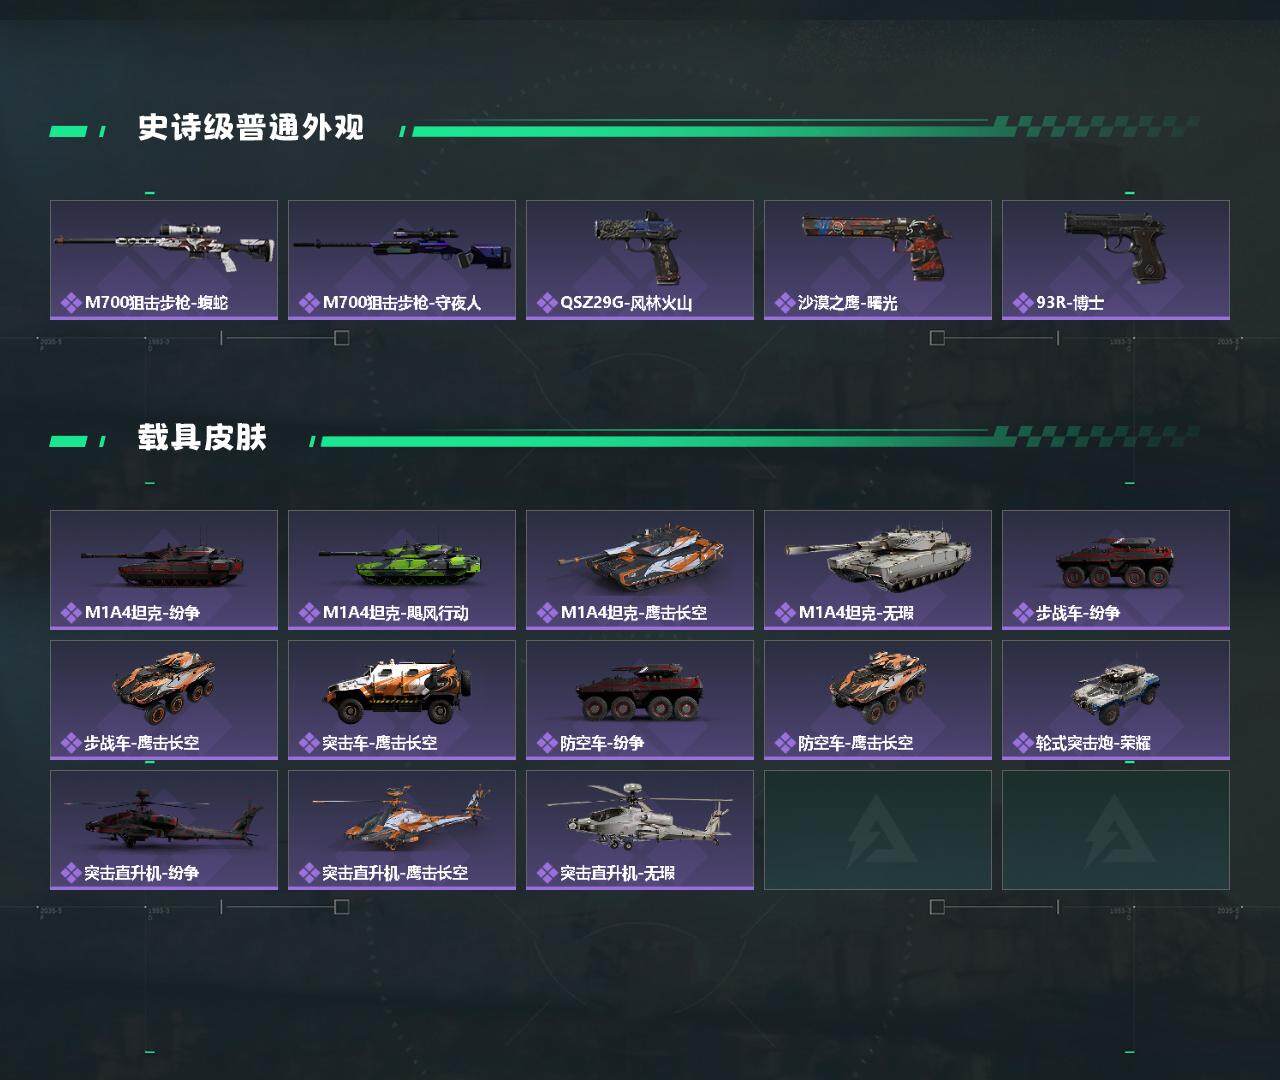Click the 载具皮肤 section heading
Screen dimensions: 1280x1080
pyautogui.click(x=202, y=438)
